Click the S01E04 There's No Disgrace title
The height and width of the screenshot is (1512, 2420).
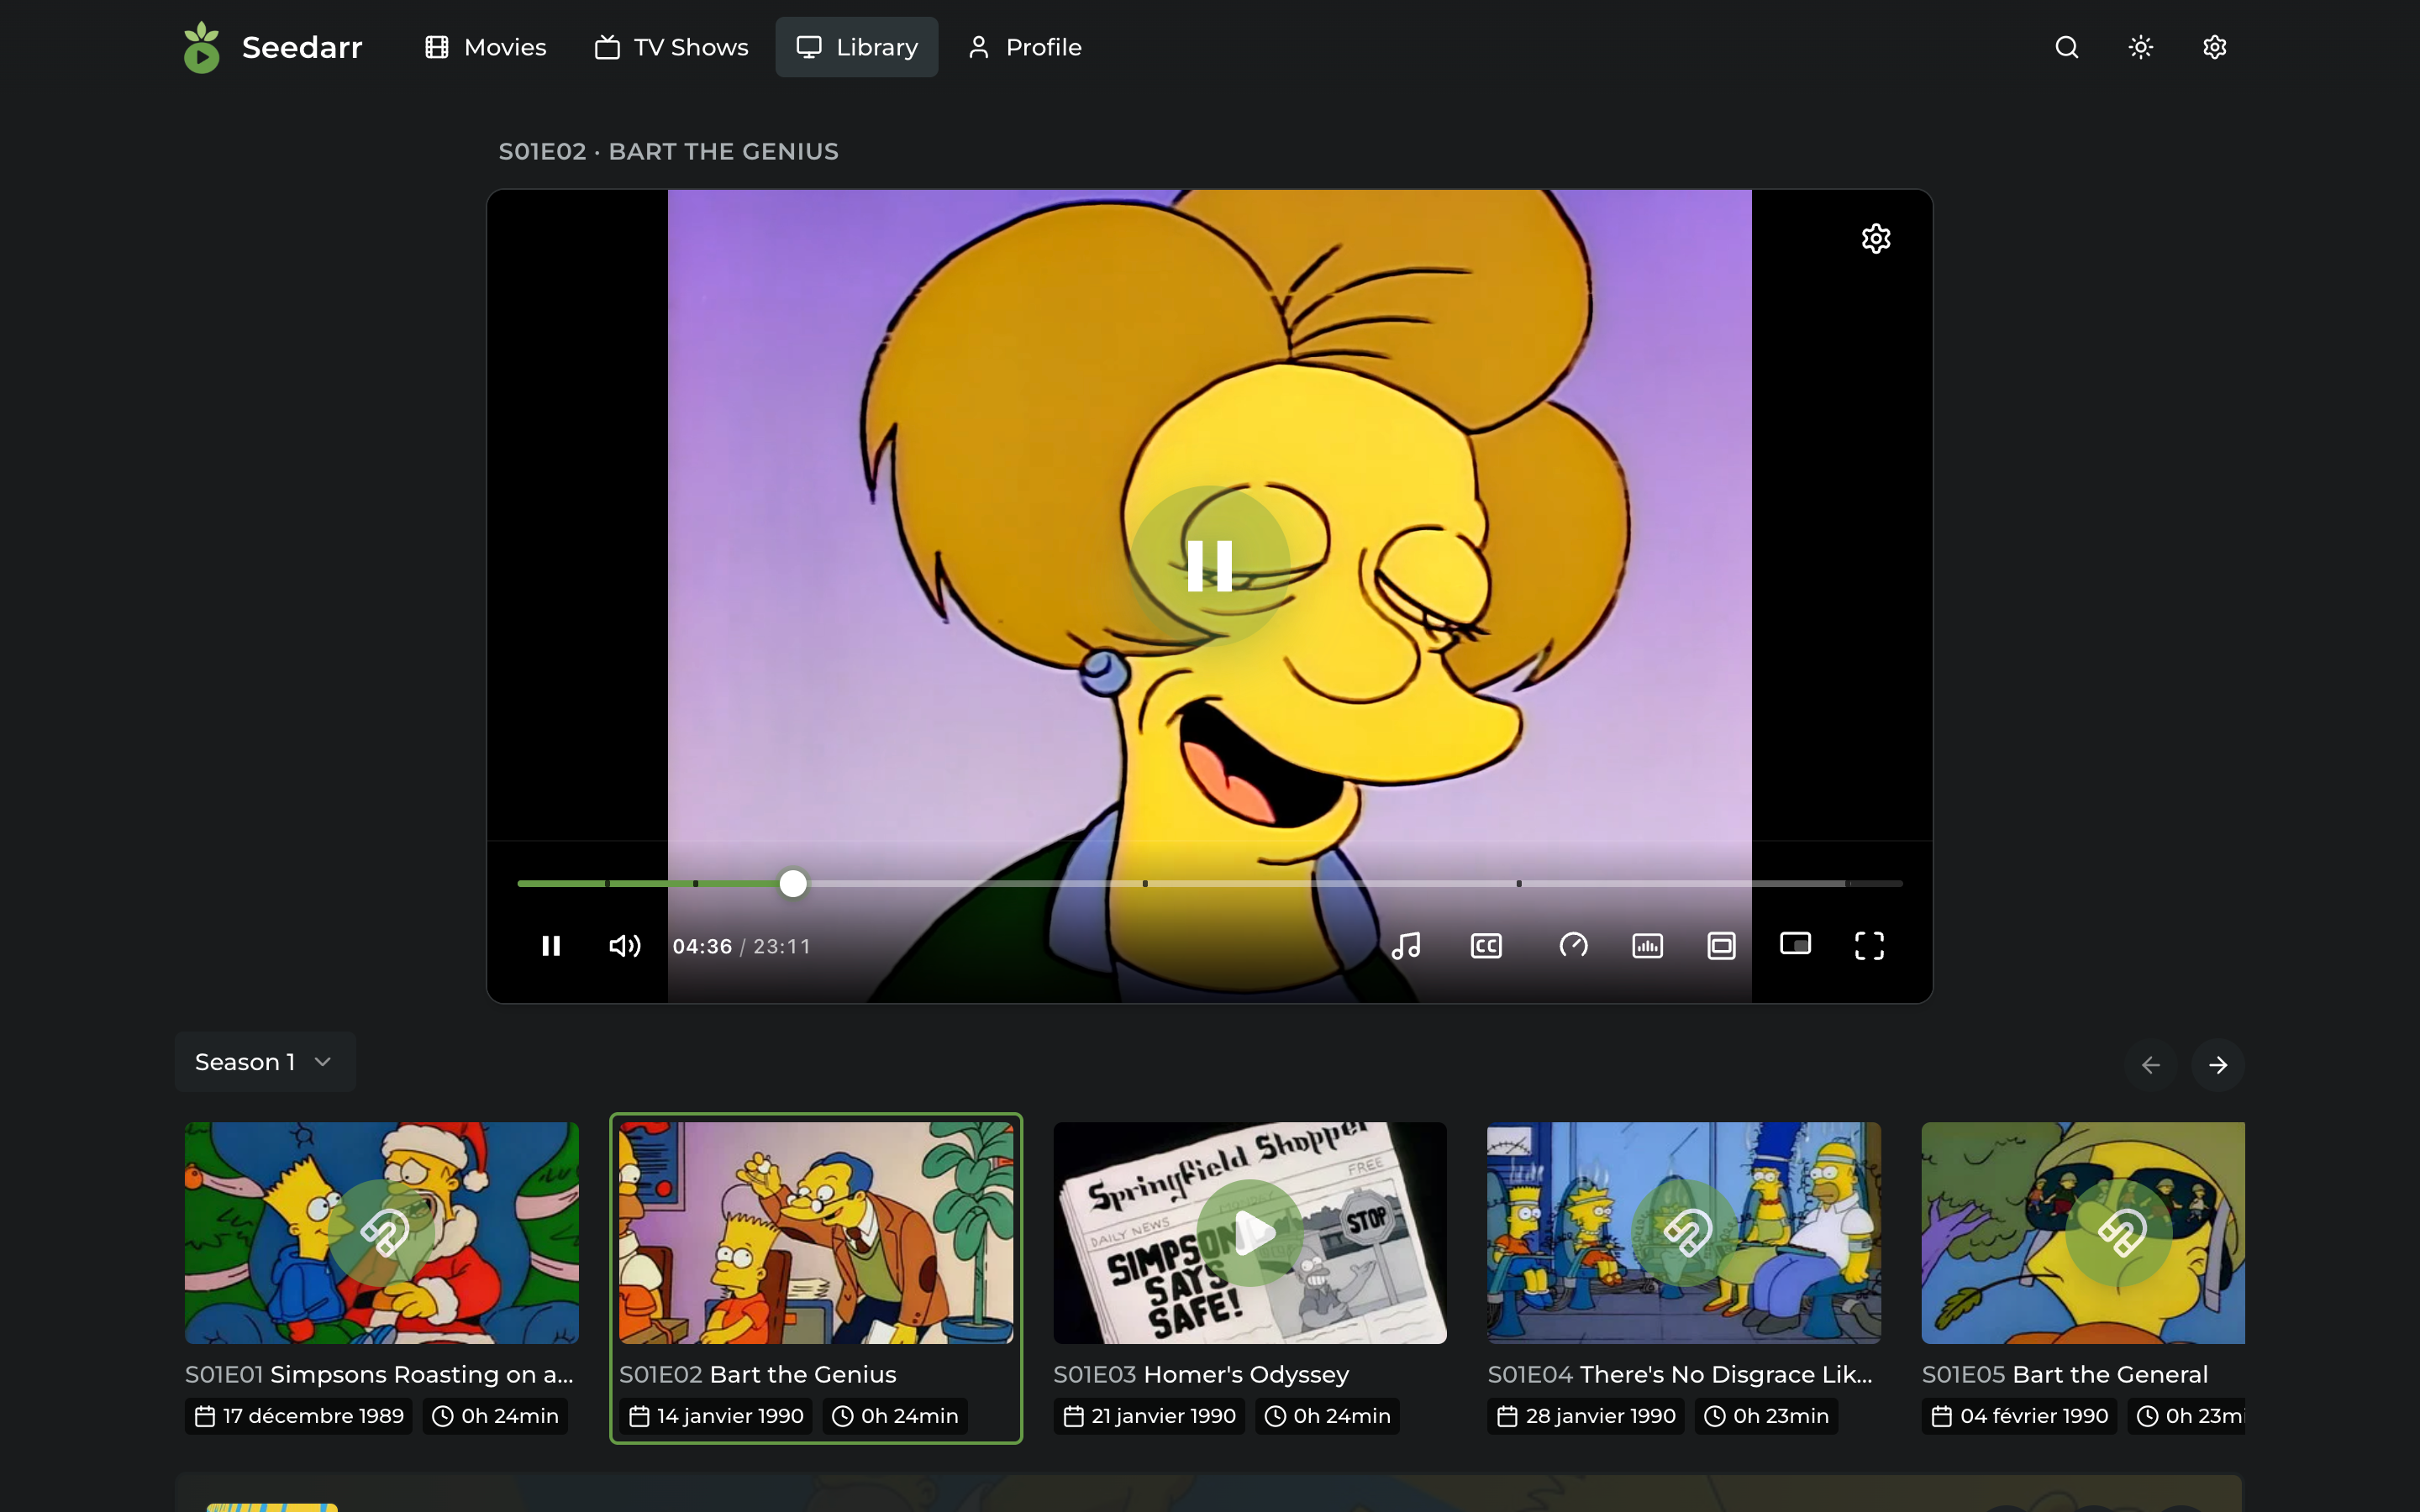pos(1680,1375)
